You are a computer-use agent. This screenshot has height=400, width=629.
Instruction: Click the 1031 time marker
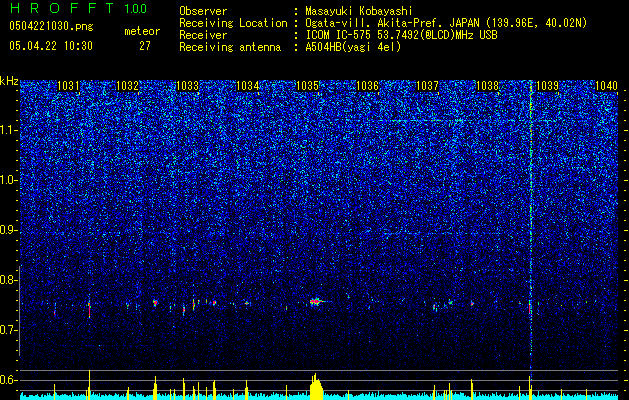click(x=68, y=86)
